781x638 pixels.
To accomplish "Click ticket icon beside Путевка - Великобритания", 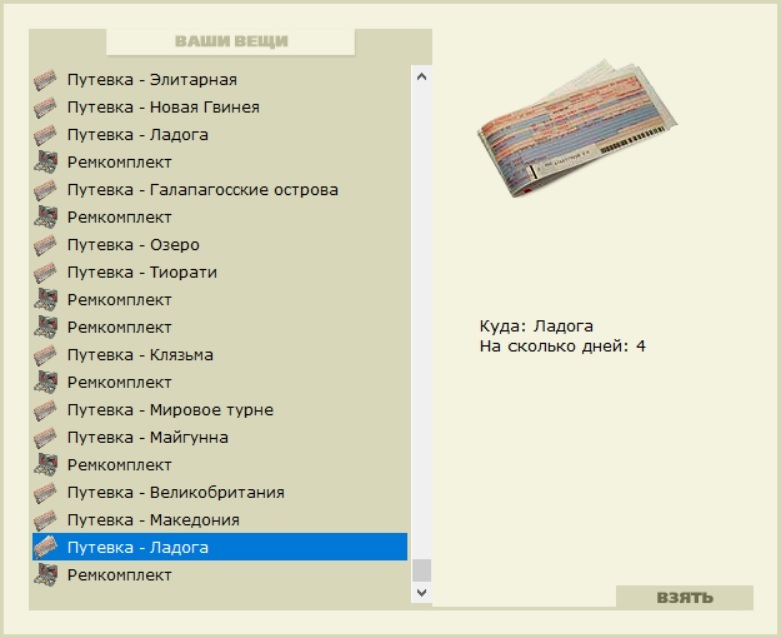I will (x=45, y=493).
